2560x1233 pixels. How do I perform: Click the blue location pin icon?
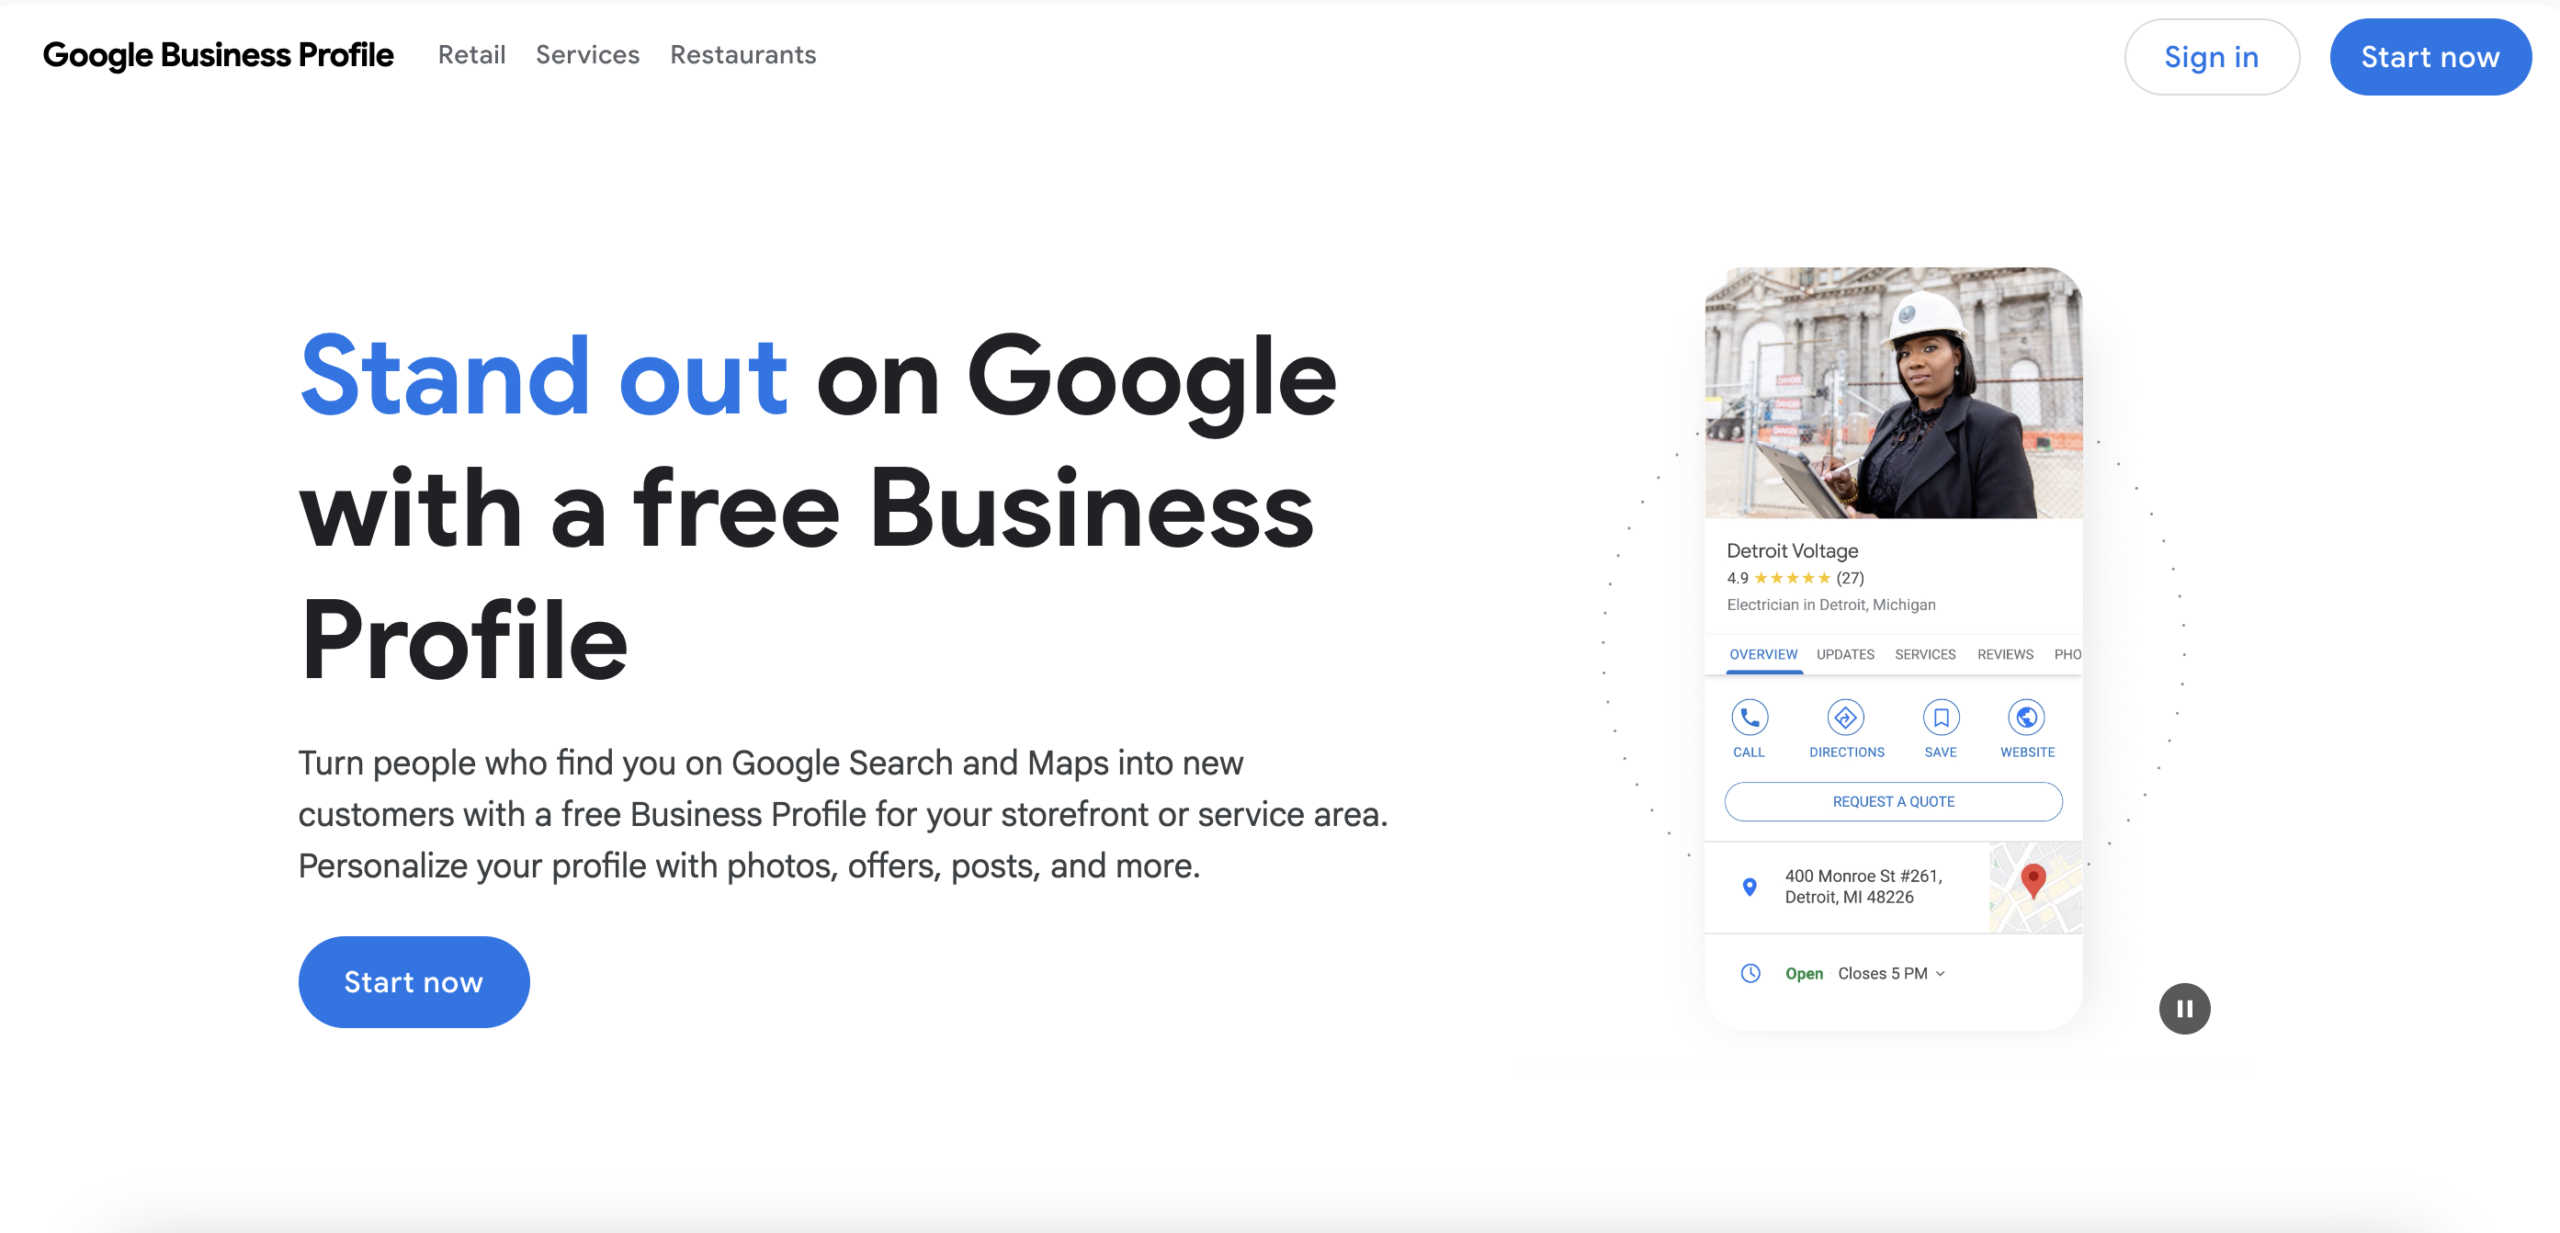(1749, 886)
